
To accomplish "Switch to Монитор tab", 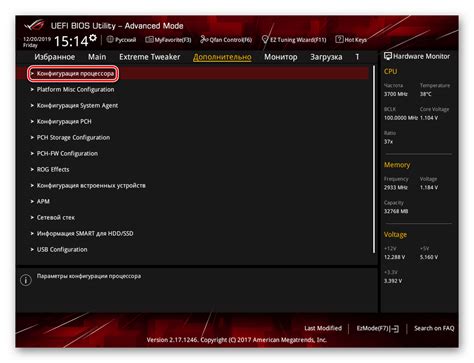I will (281, 57).
